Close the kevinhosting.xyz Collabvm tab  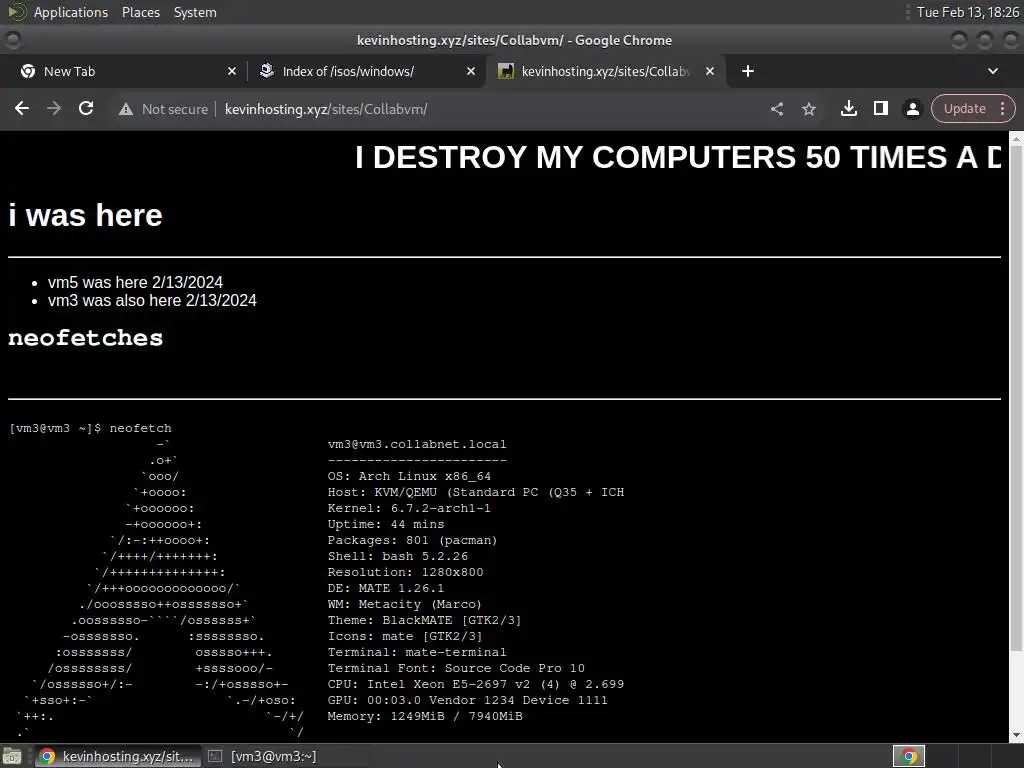pyautogui.click(x=710, y=71)
